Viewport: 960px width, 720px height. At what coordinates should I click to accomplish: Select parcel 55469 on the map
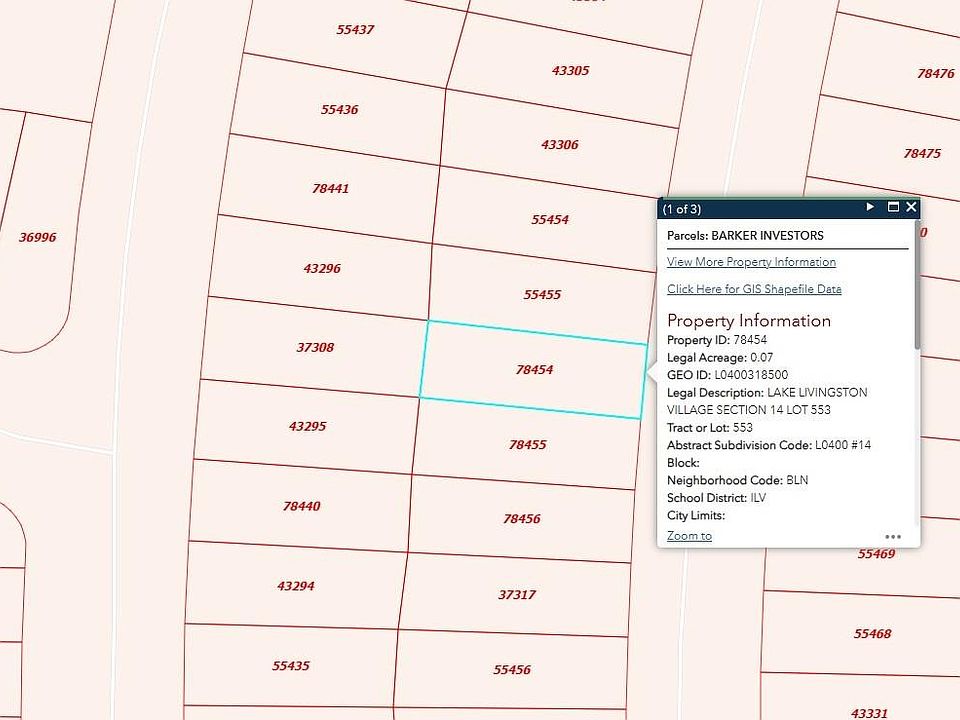coord(876,554)
